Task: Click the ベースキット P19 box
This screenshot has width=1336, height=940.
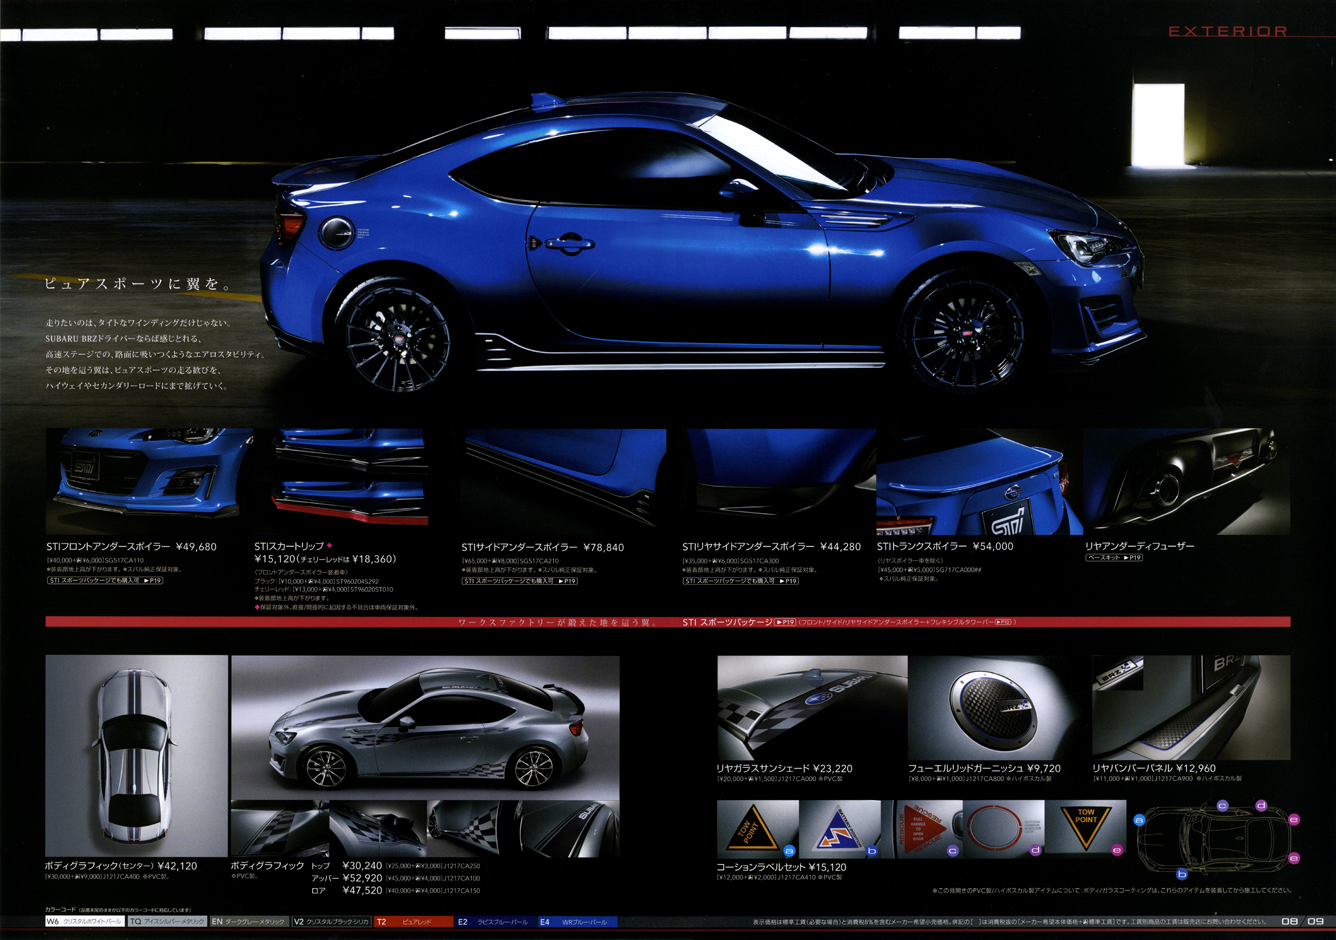Action: click(1114, 557)
